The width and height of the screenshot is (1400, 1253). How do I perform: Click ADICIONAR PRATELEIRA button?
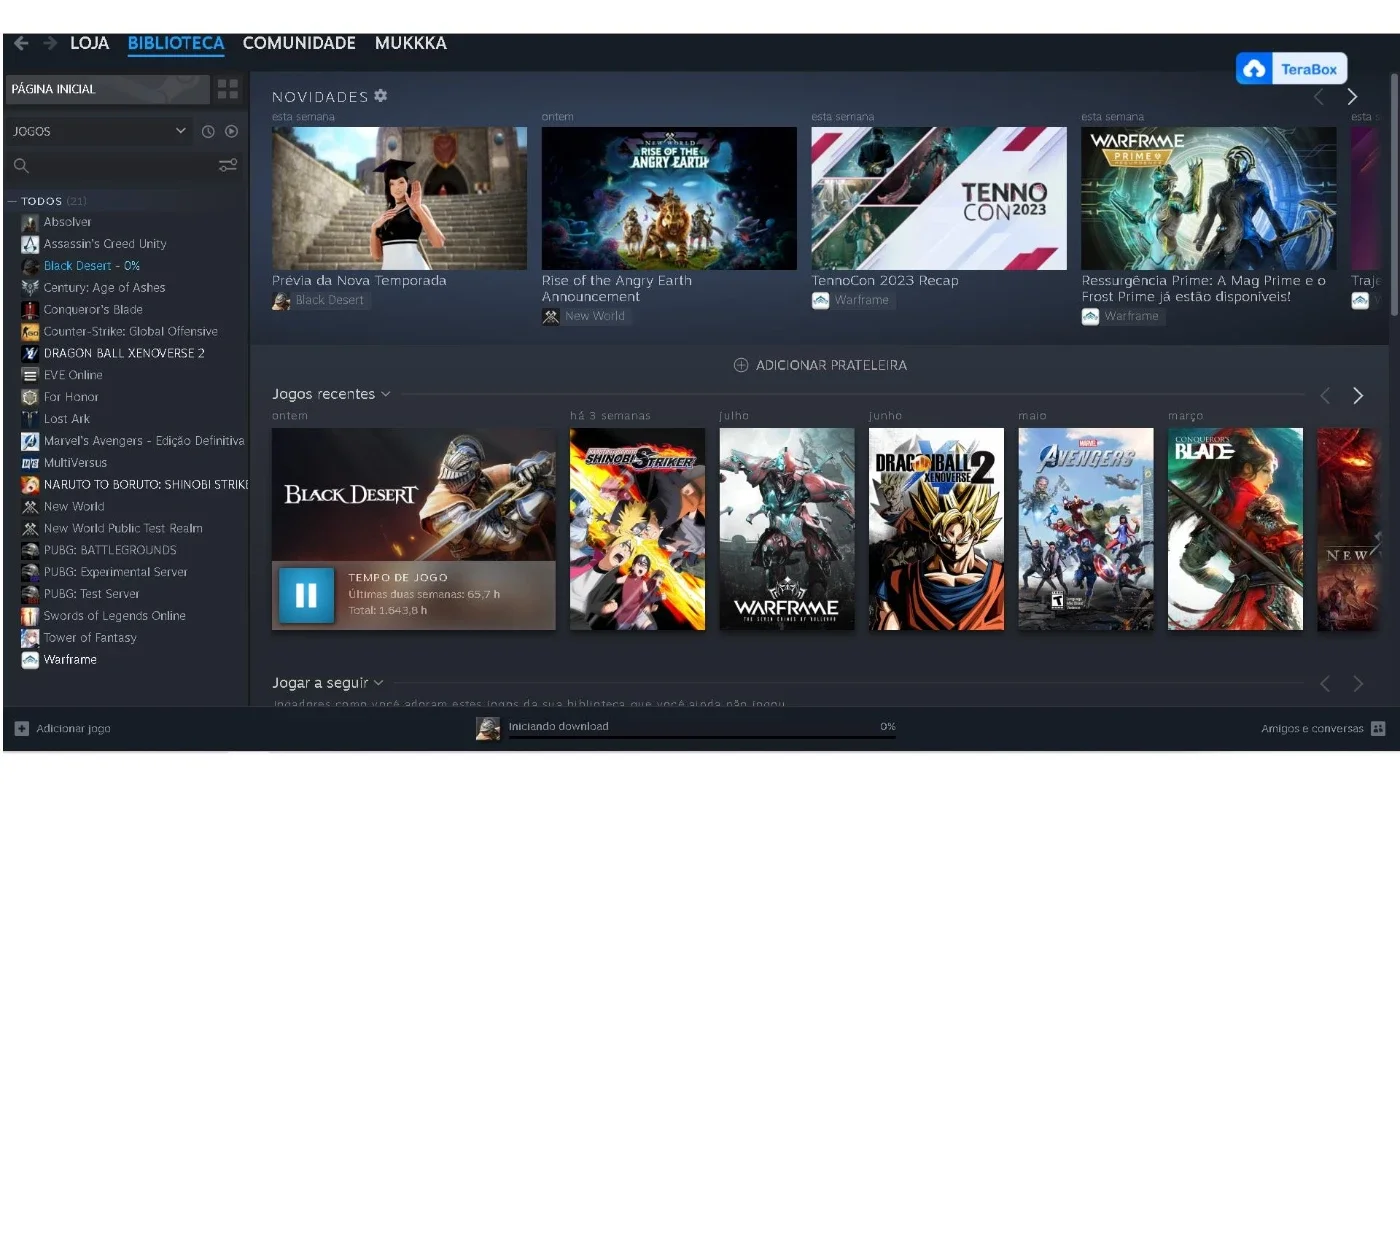point(820,365)
